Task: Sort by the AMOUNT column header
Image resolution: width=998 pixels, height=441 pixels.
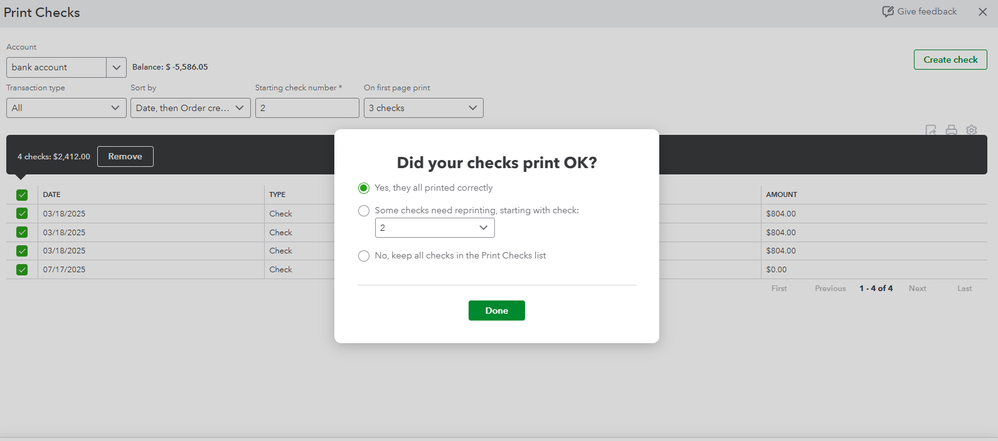Action: (781, 194)
